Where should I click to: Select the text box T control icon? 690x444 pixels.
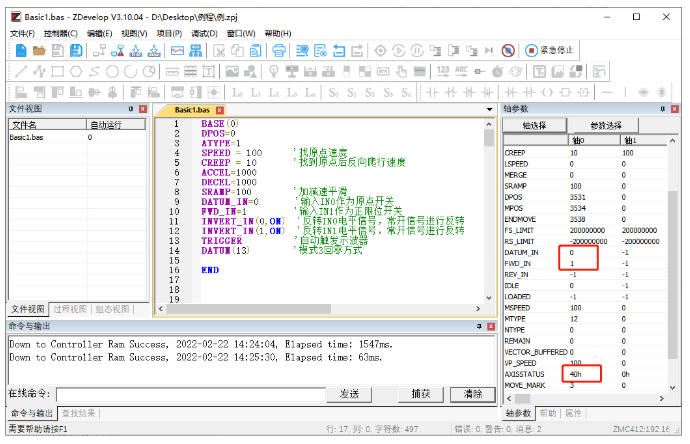click(209, 71)
